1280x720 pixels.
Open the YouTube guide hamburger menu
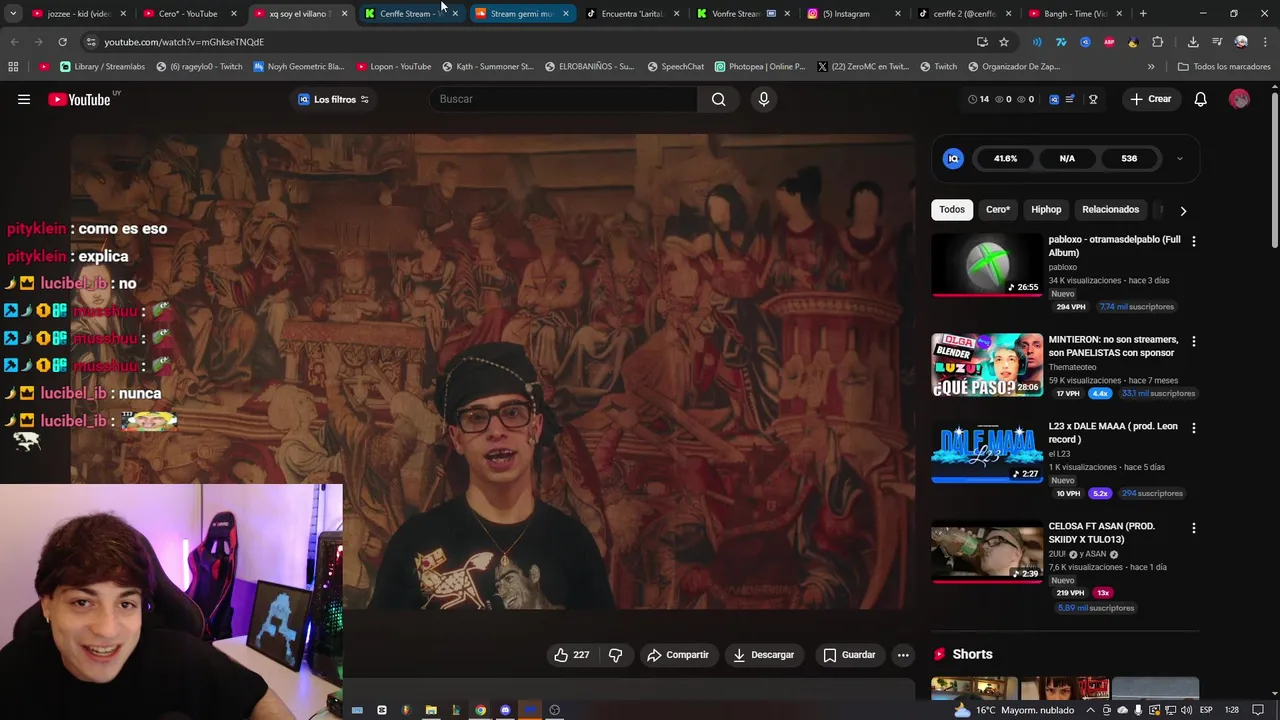24,99
